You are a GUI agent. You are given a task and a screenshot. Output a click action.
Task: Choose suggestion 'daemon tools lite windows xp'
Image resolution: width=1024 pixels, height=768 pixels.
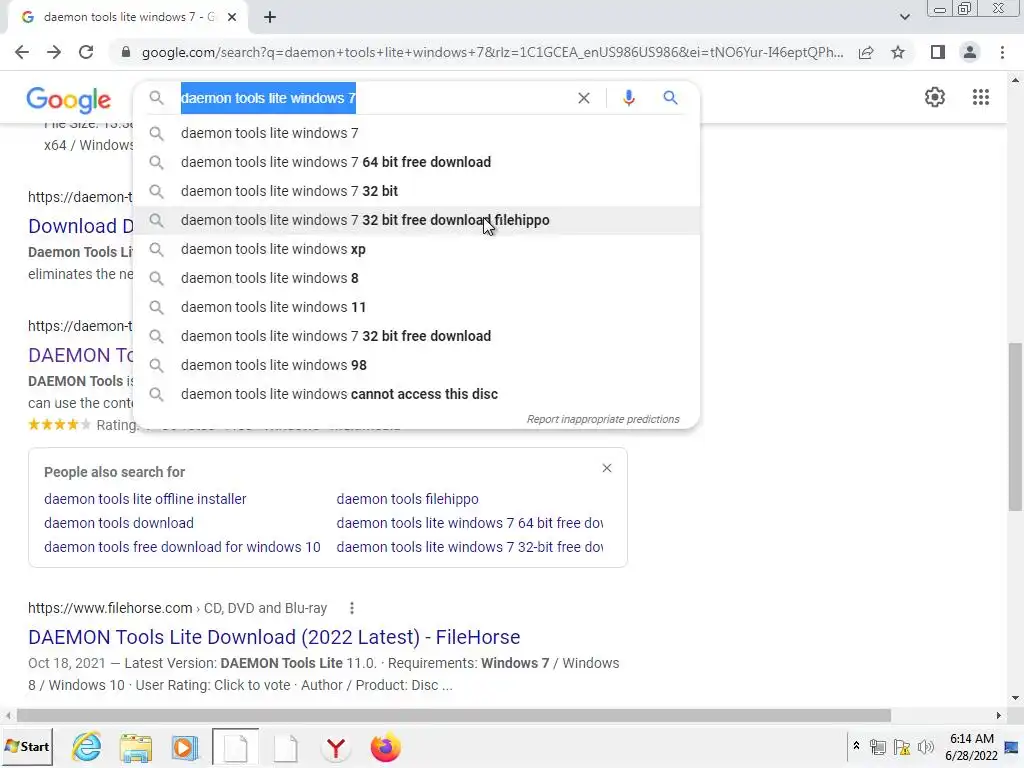tap(416, 249)
